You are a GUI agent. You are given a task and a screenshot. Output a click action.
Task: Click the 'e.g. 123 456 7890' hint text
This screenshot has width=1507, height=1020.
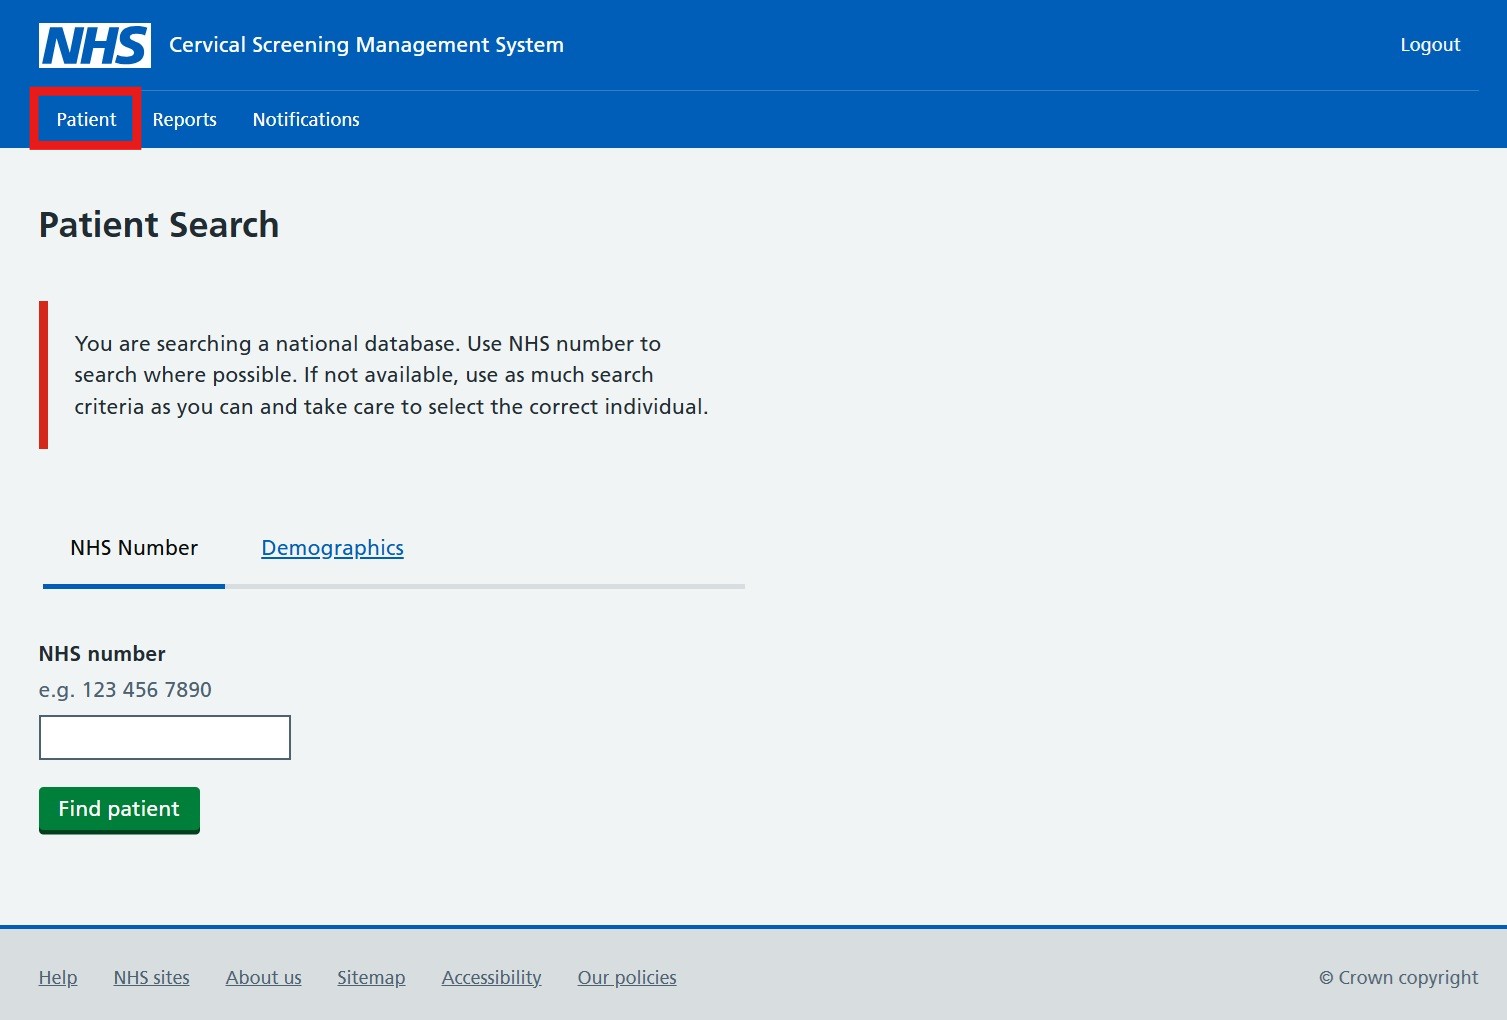(125, 689)
